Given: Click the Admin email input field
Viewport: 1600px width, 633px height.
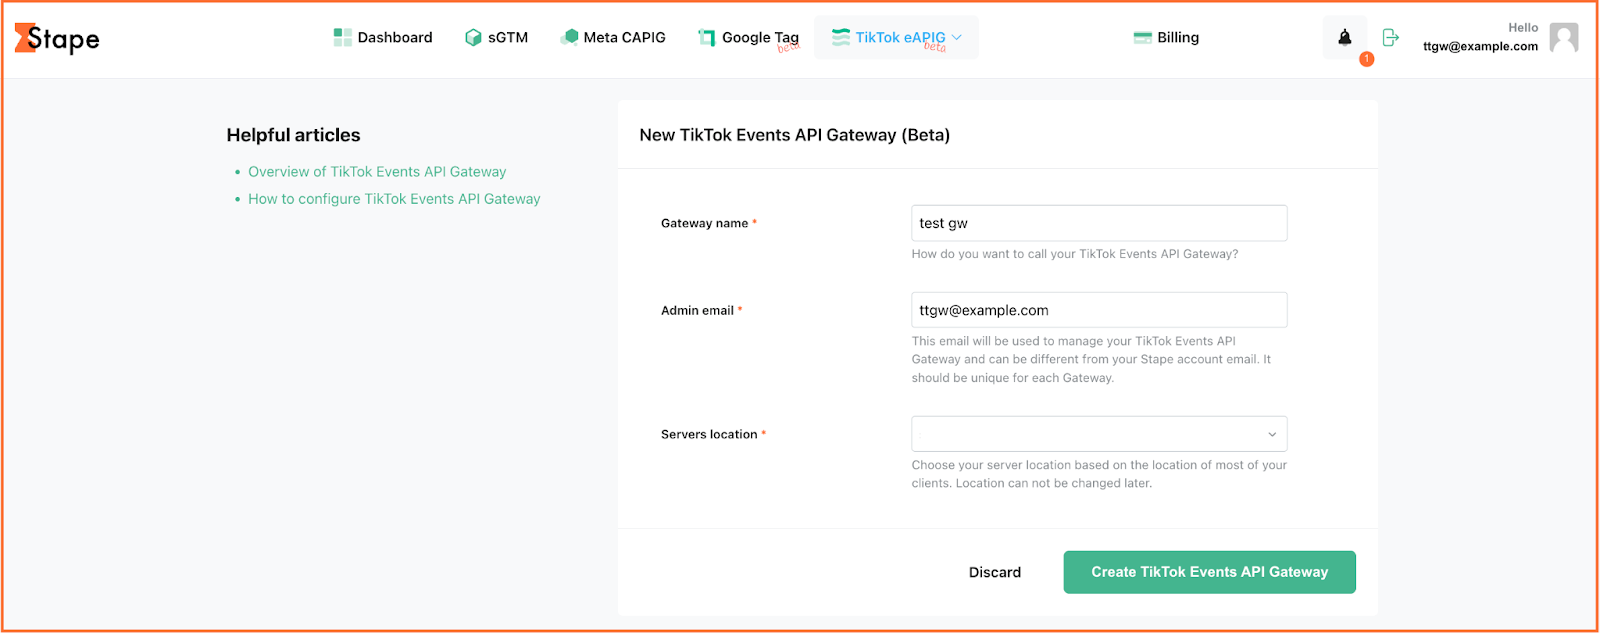Looking at the screenshot, I should [1099, 310].
